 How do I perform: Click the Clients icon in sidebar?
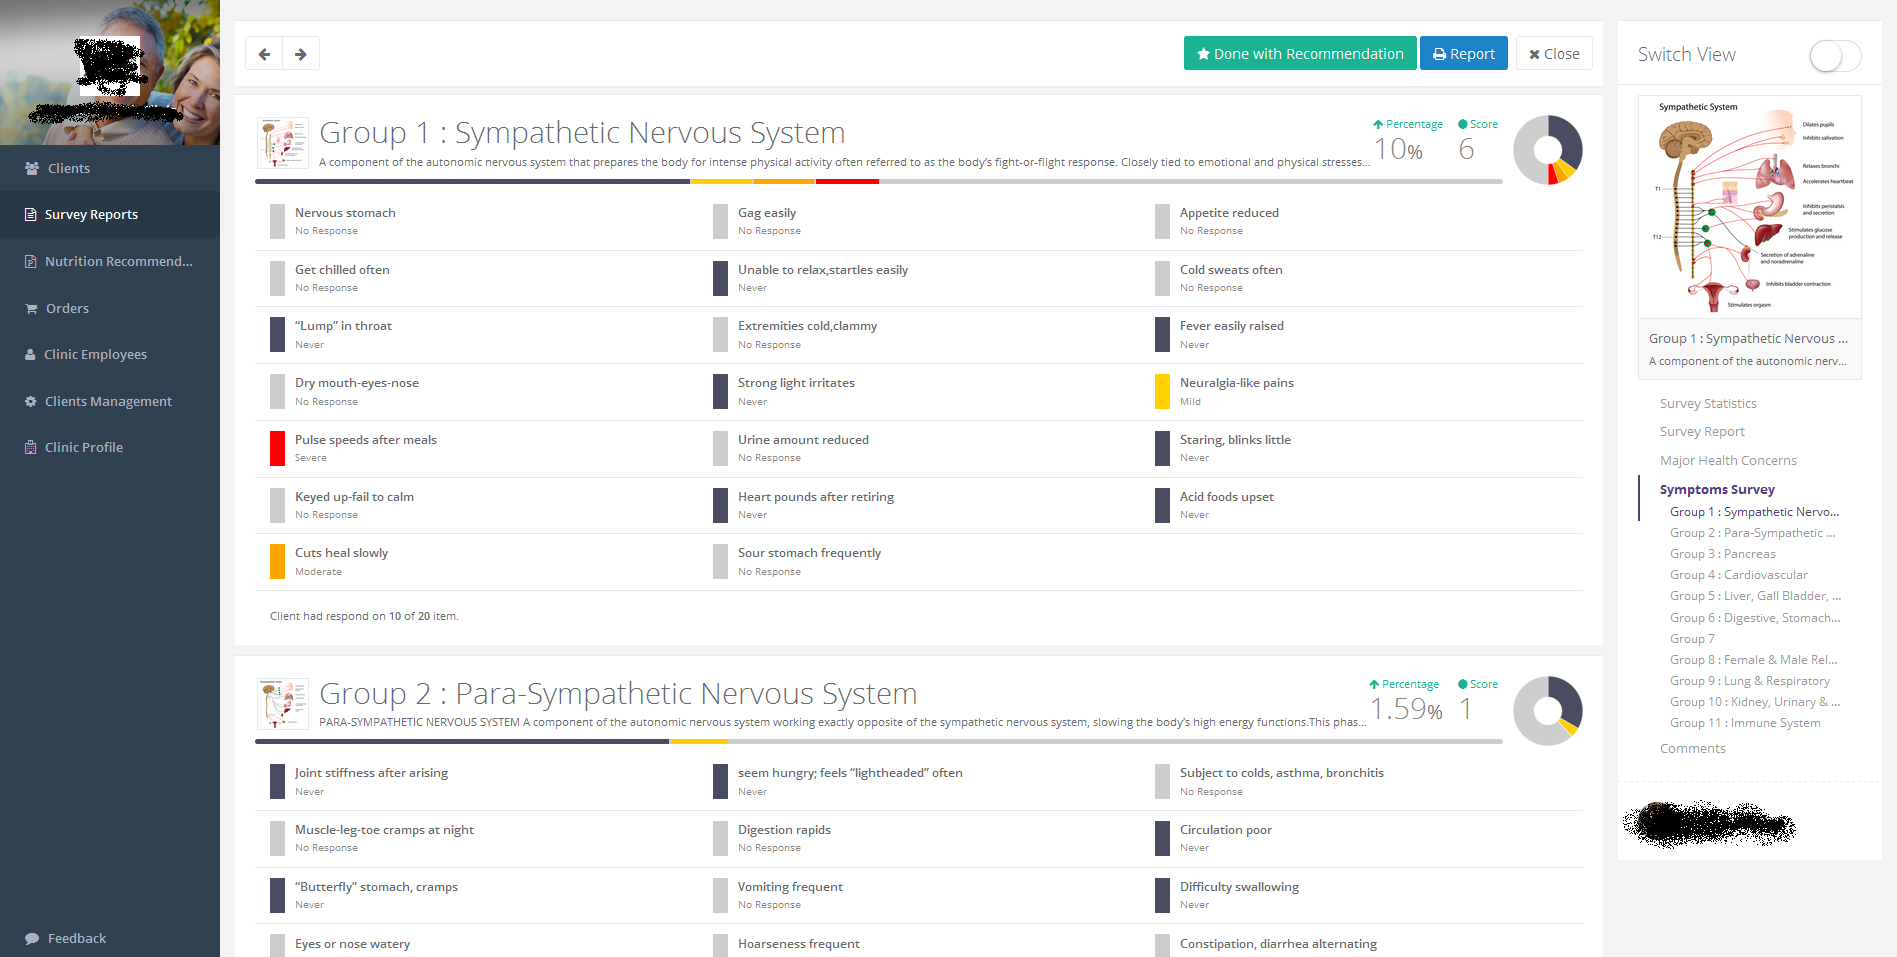pos(32,169)
